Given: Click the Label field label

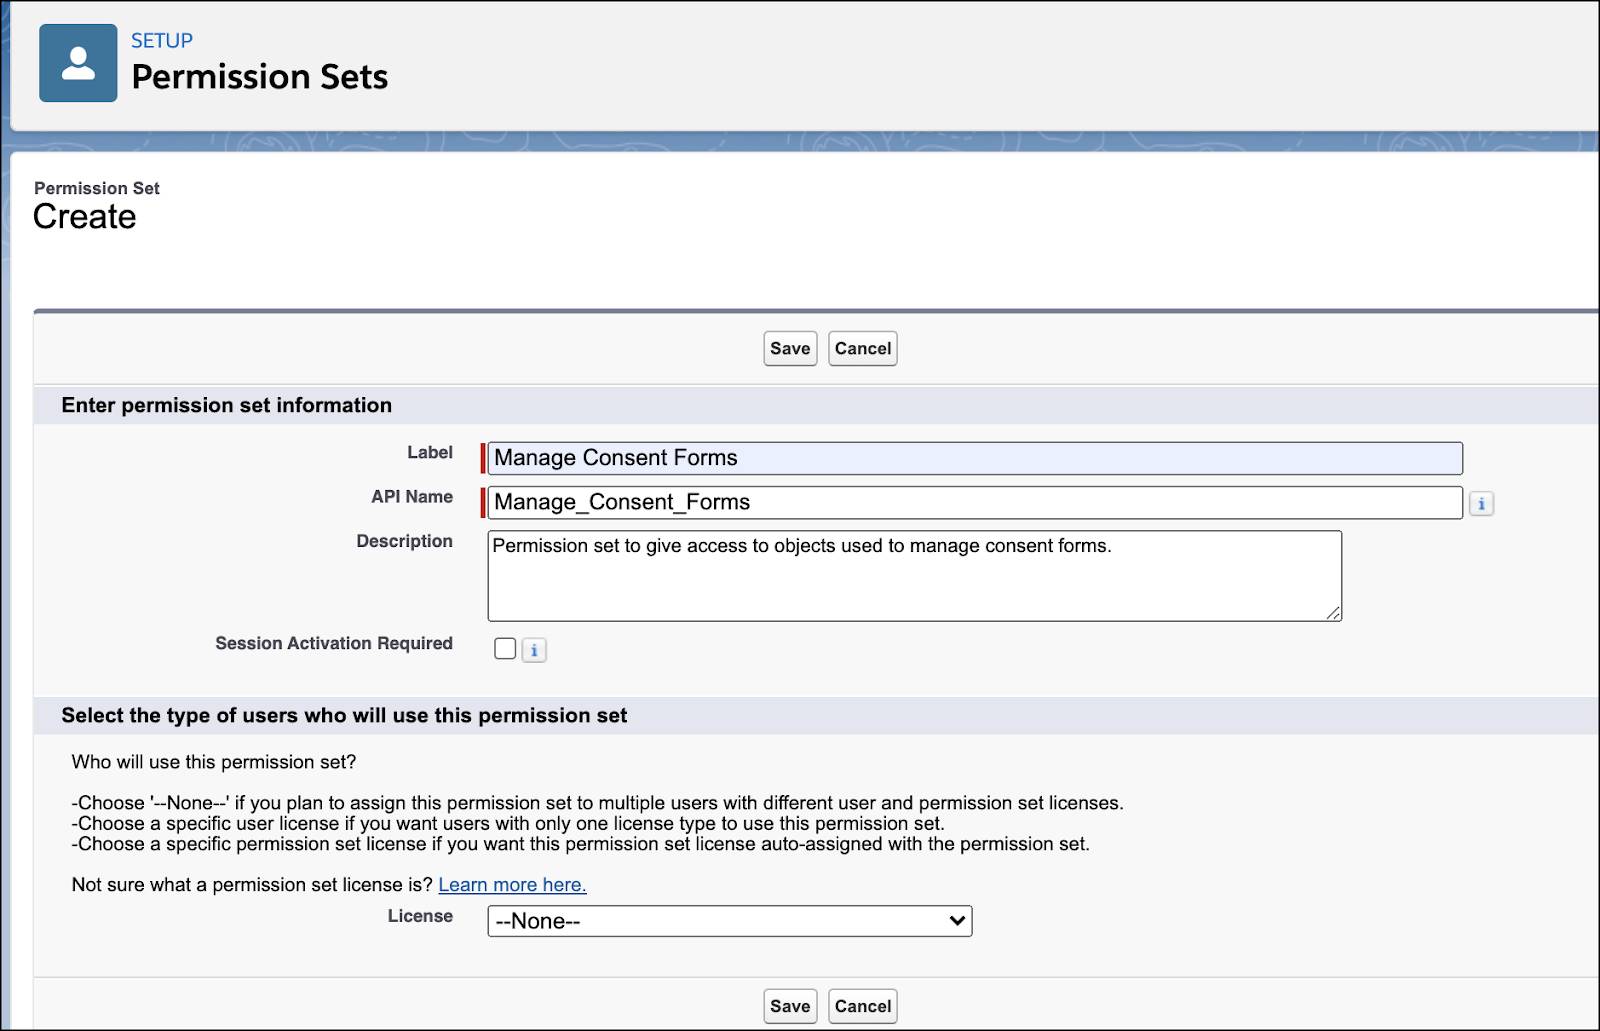Looking at the screenshot, I should 430,453.
